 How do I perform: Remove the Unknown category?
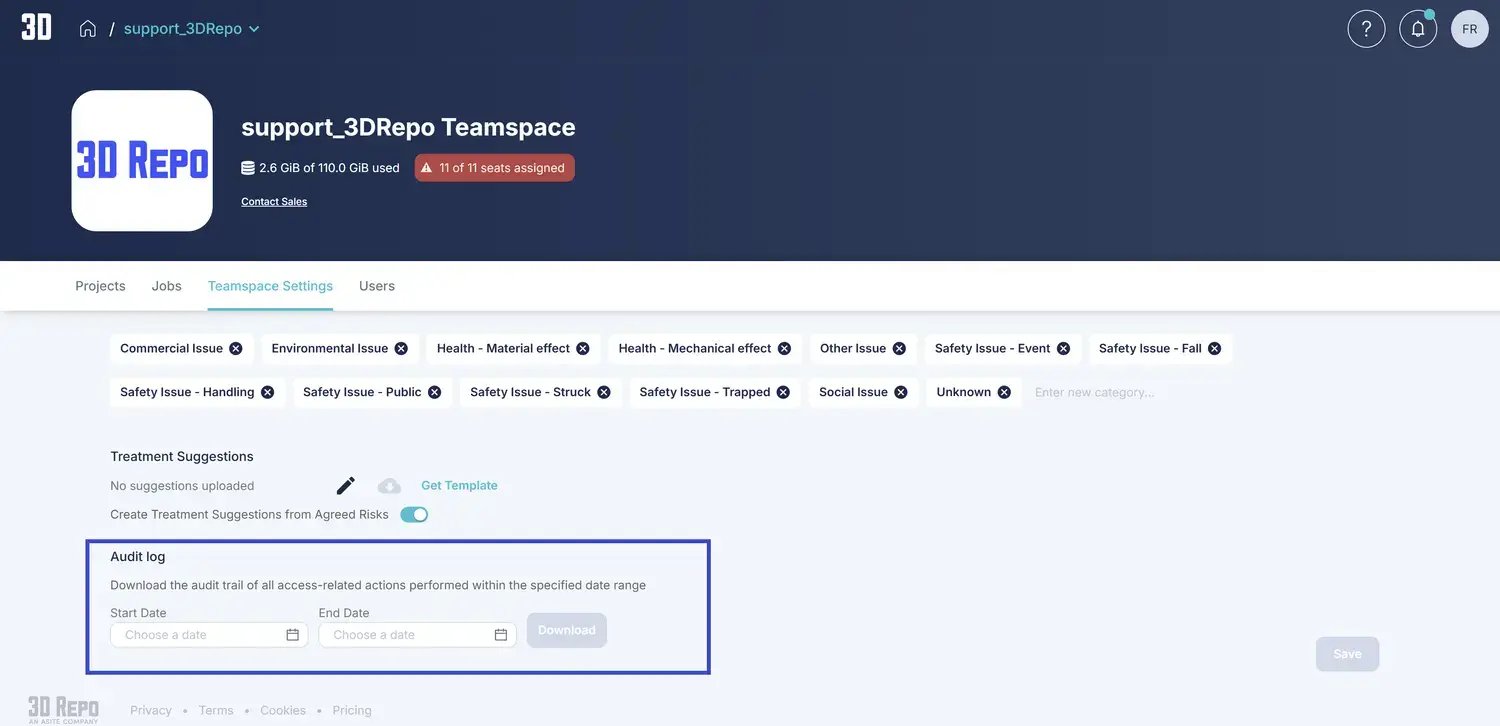click(1004, 392)
